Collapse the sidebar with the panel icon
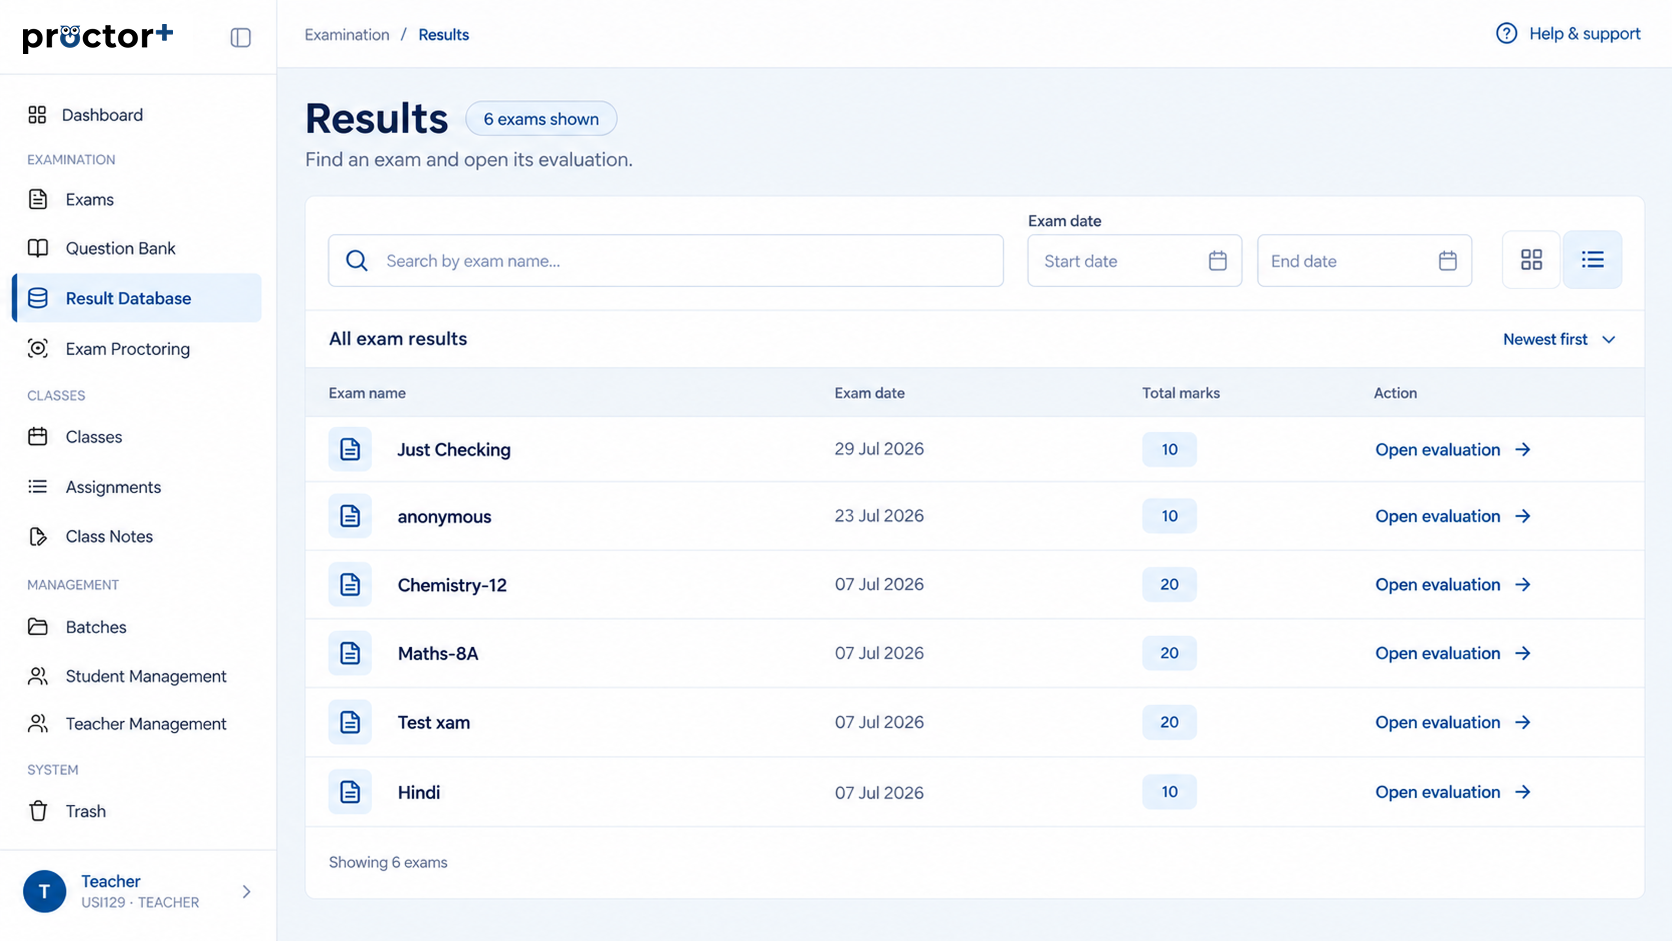This screenshot has height=941, width=1672. 240,38
